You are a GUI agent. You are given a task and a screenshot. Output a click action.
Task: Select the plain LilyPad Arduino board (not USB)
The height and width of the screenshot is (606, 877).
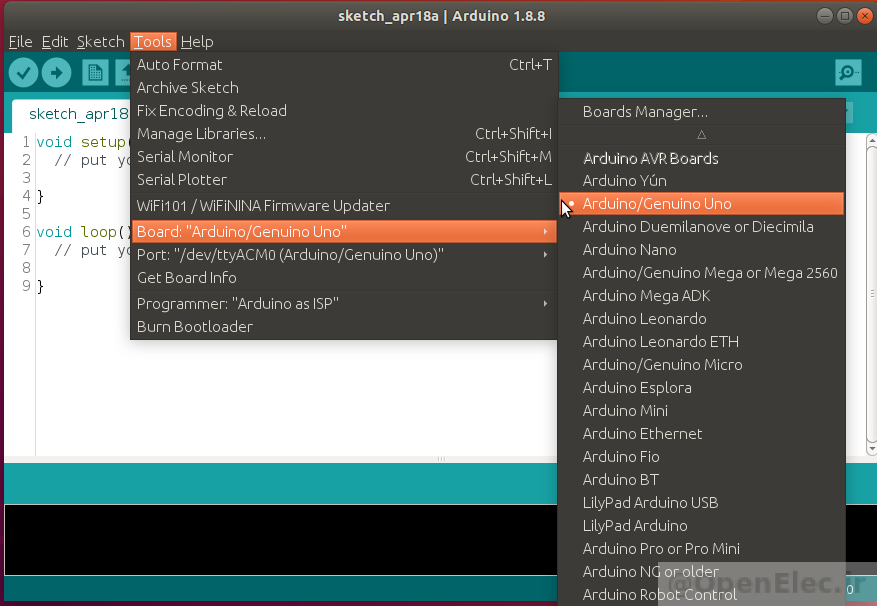tap(701, 525)
